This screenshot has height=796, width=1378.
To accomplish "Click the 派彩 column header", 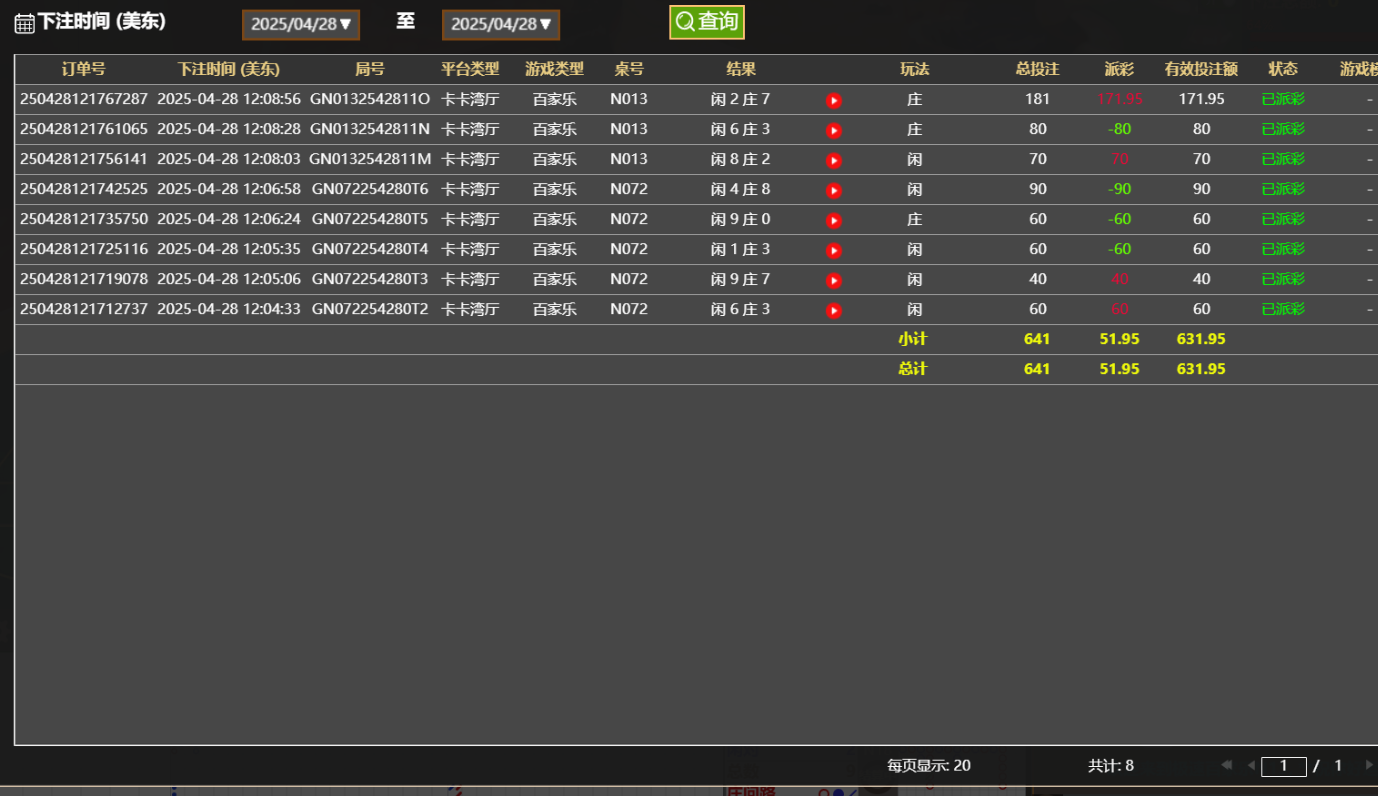I will click(1119, 69).
